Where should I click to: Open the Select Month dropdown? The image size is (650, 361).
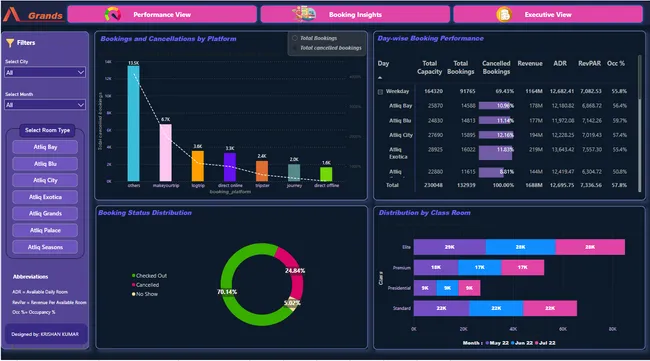pos(45,105)
